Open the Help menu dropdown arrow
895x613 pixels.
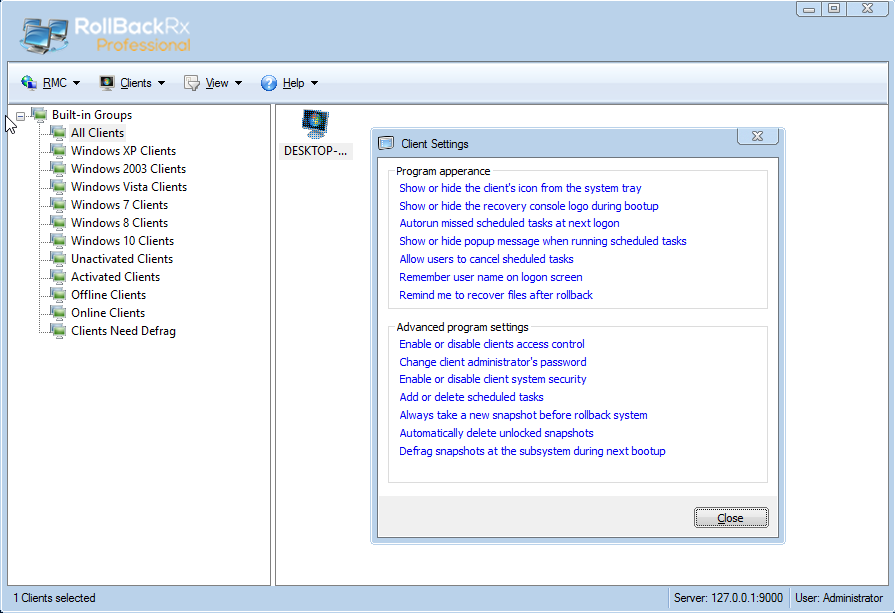point(315,83)
